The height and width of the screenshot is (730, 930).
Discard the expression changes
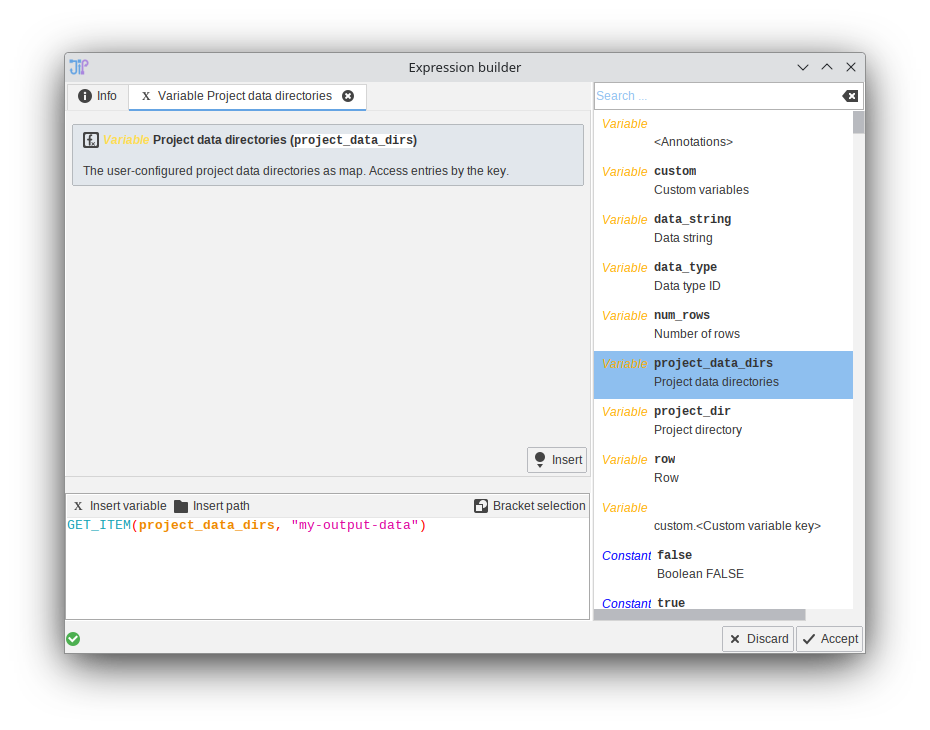(x=757, y=639)
